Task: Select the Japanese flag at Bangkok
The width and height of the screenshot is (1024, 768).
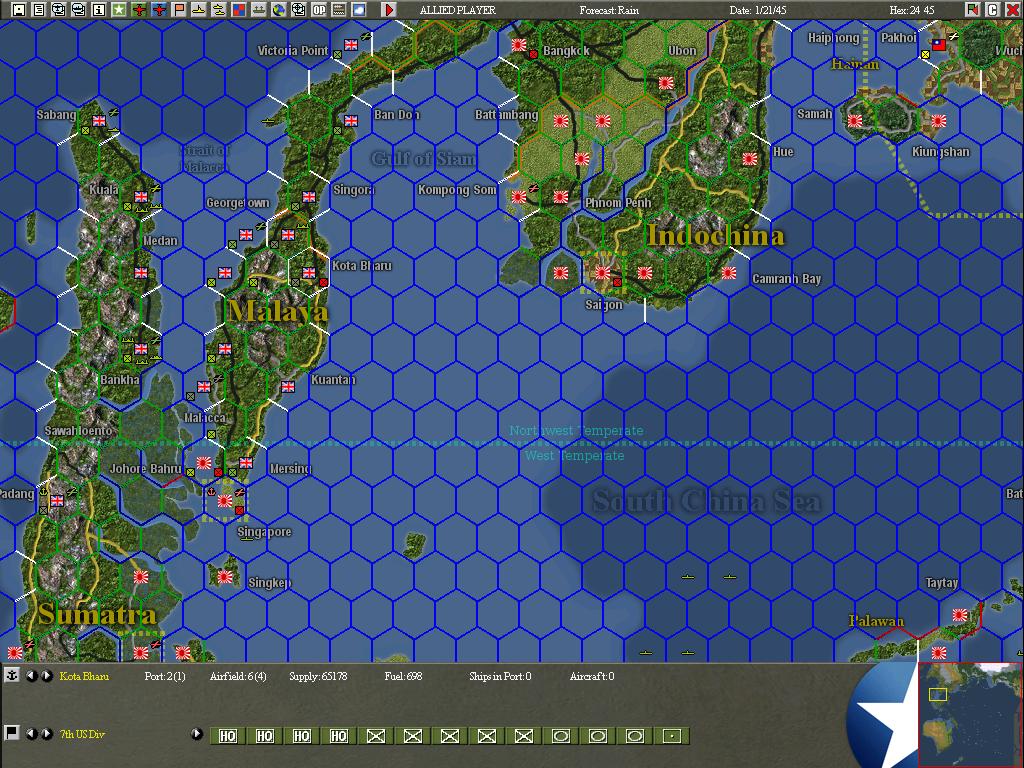Action: click(519, 44)
